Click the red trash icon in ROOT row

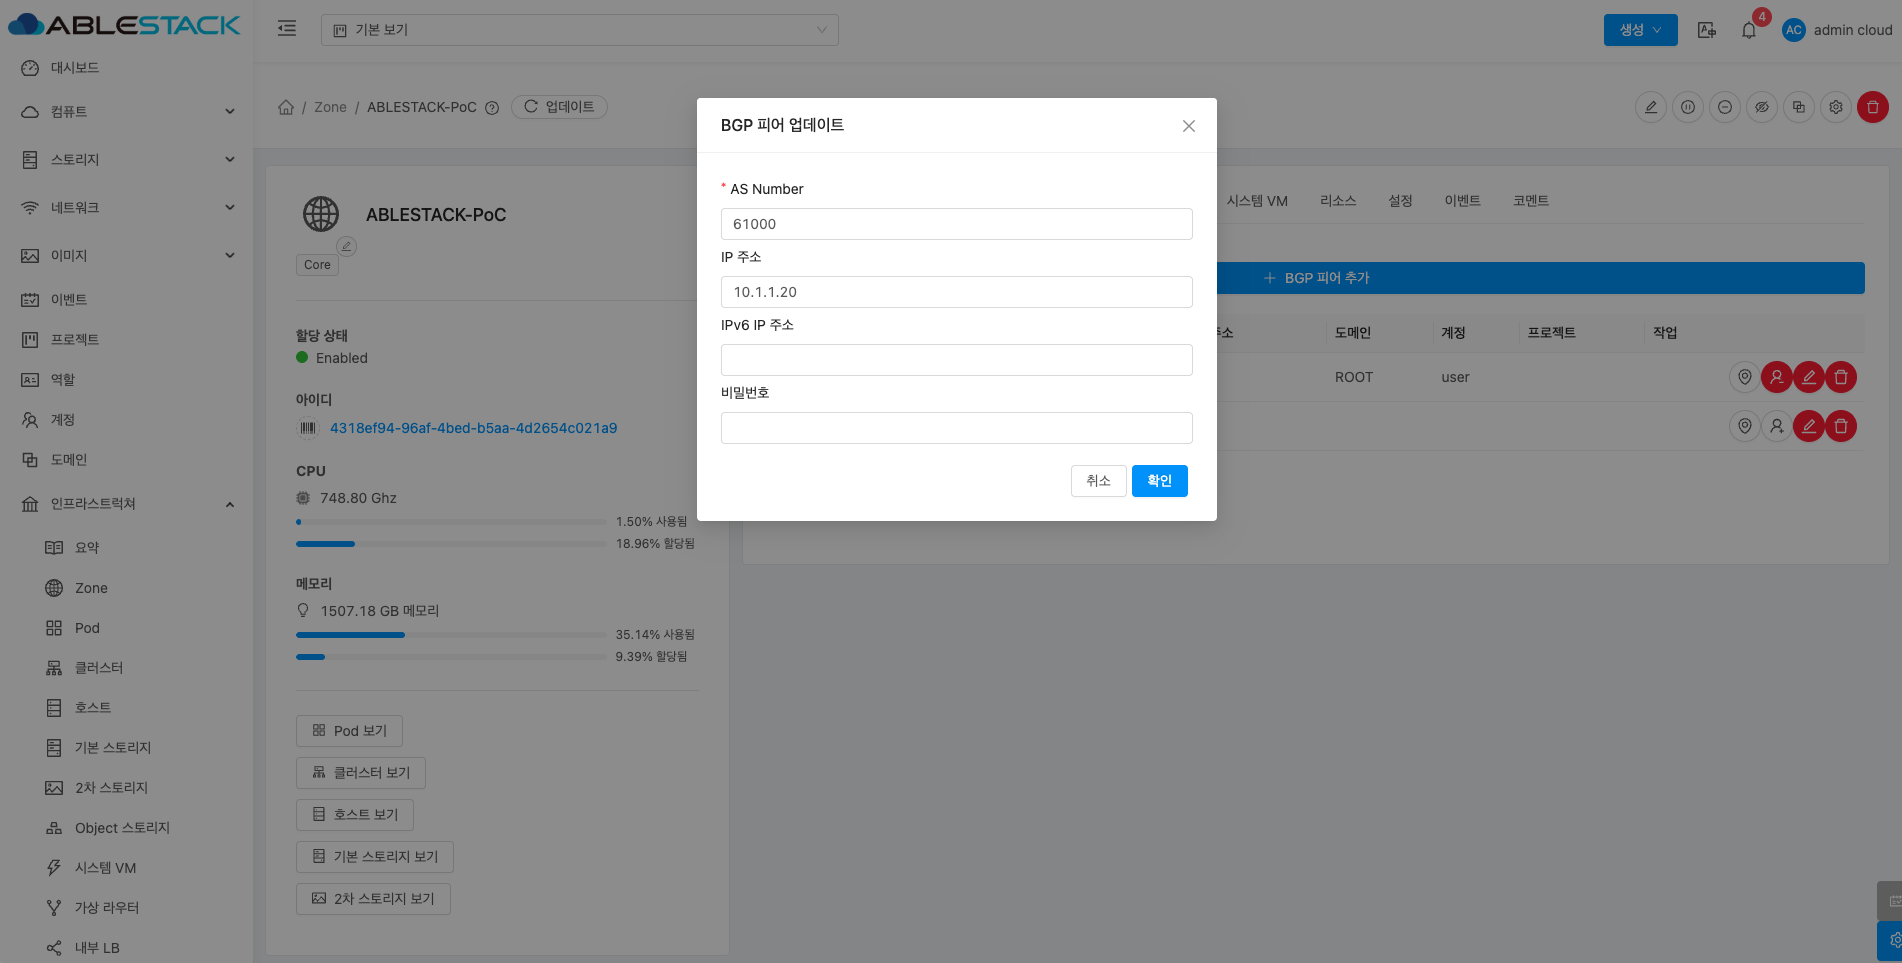pos(1841,377)
